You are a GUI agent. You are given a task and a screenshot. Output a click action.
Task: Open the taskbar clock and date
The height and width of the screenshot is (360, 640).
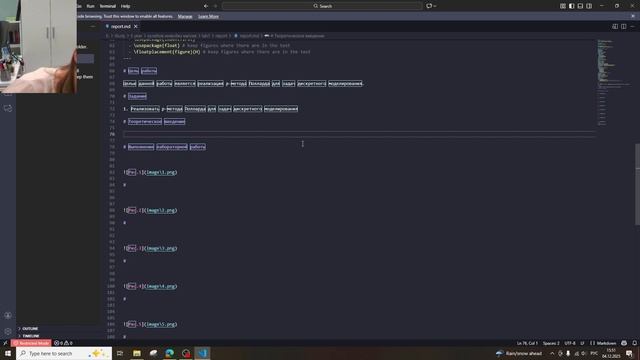(611, 353)
